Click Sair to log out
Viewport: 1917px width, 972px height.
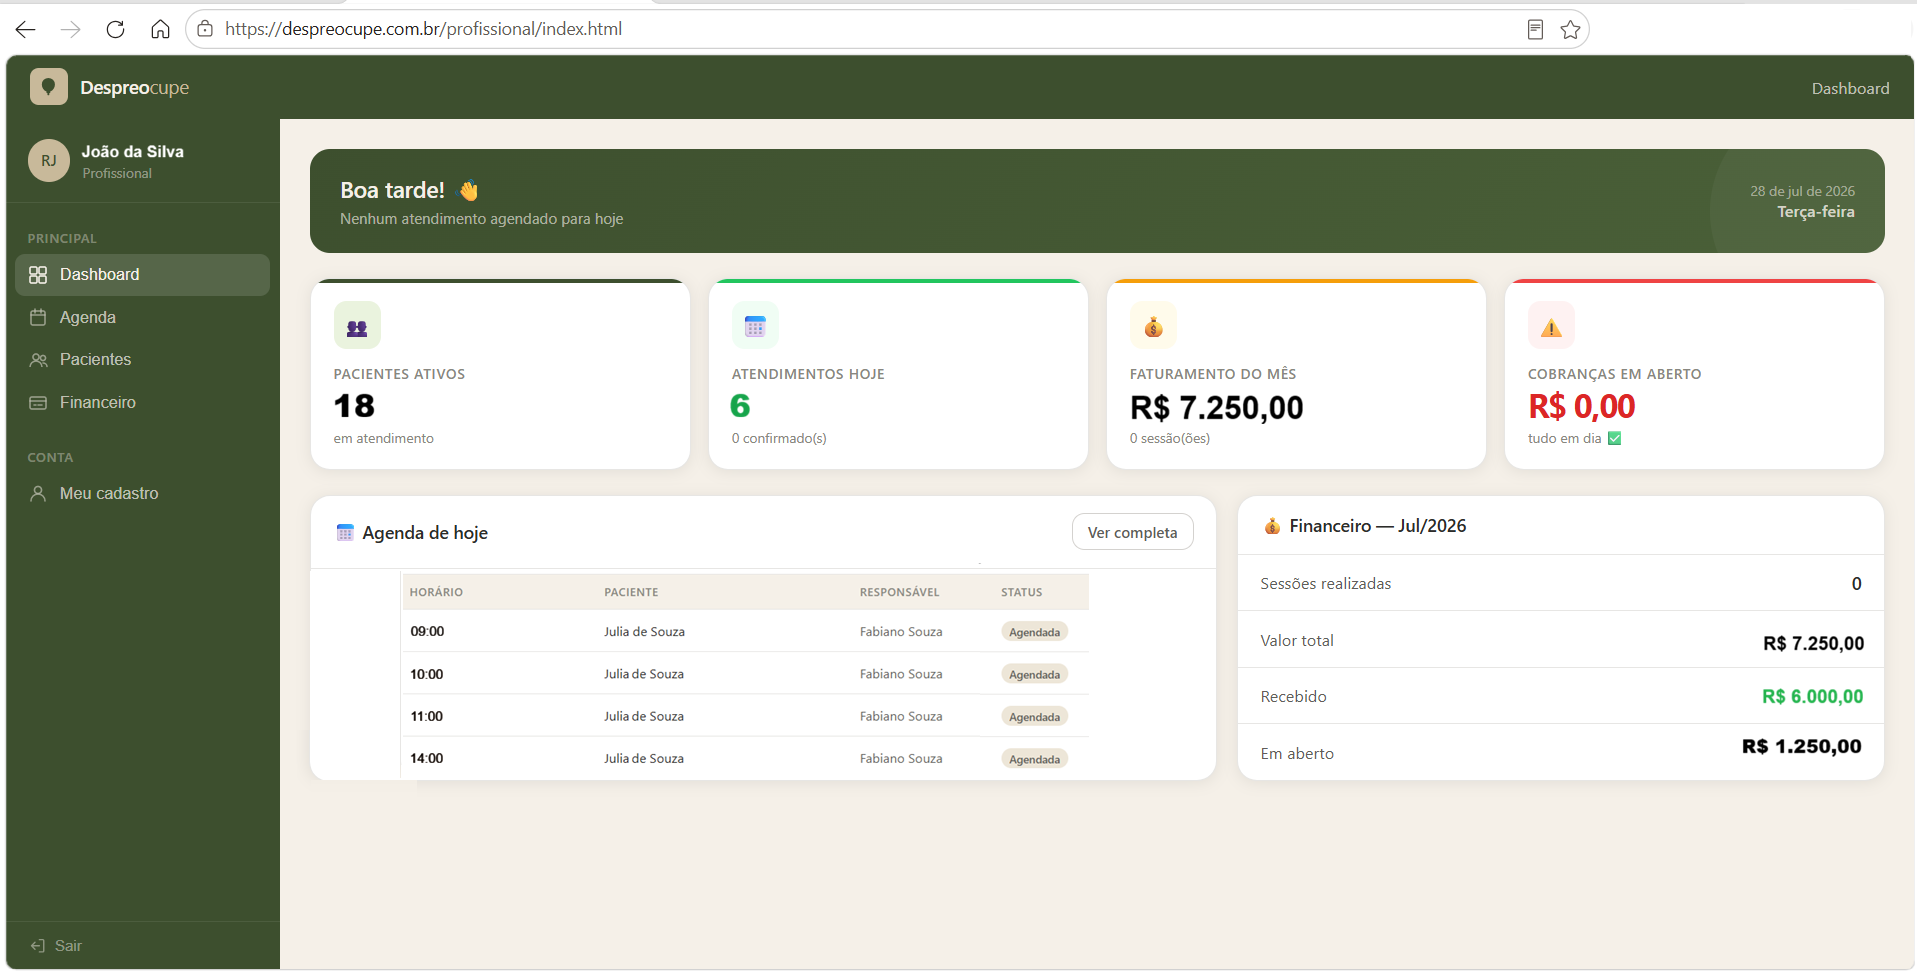click(x=68, y=946)
